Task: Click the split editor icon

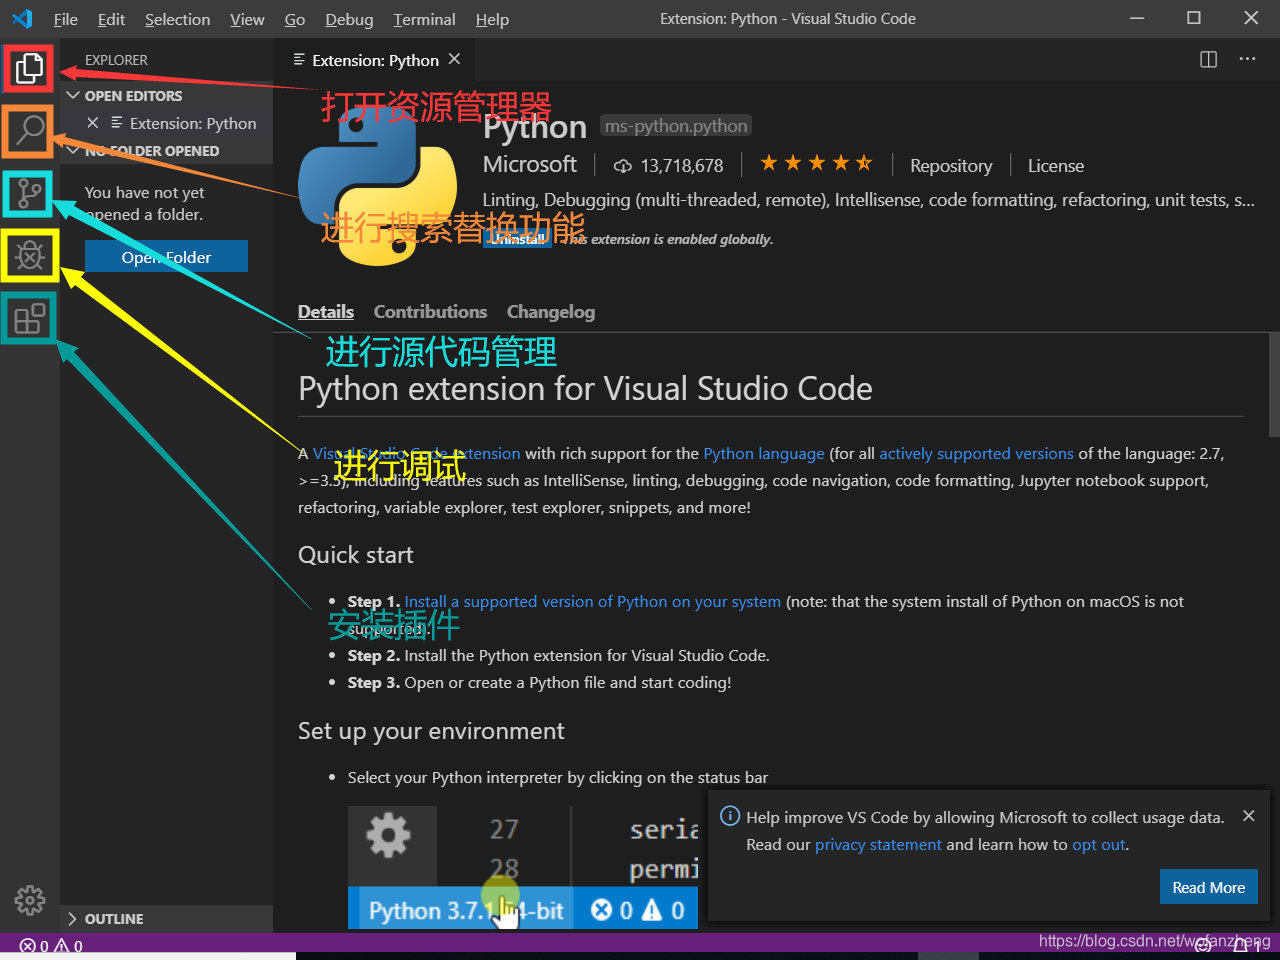Action: [x=1208, y=59]
